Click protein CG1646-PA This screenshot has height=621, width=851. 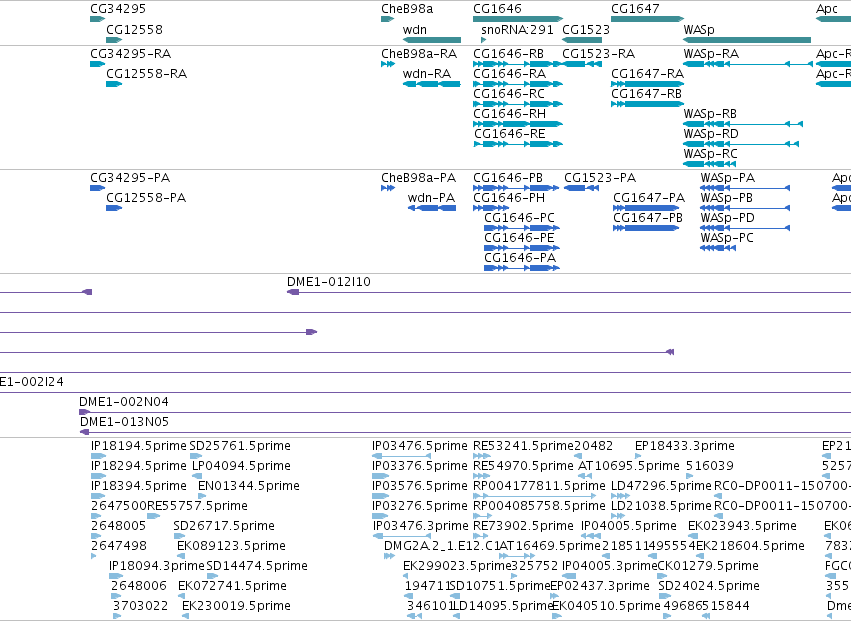(x=522, y=268)
